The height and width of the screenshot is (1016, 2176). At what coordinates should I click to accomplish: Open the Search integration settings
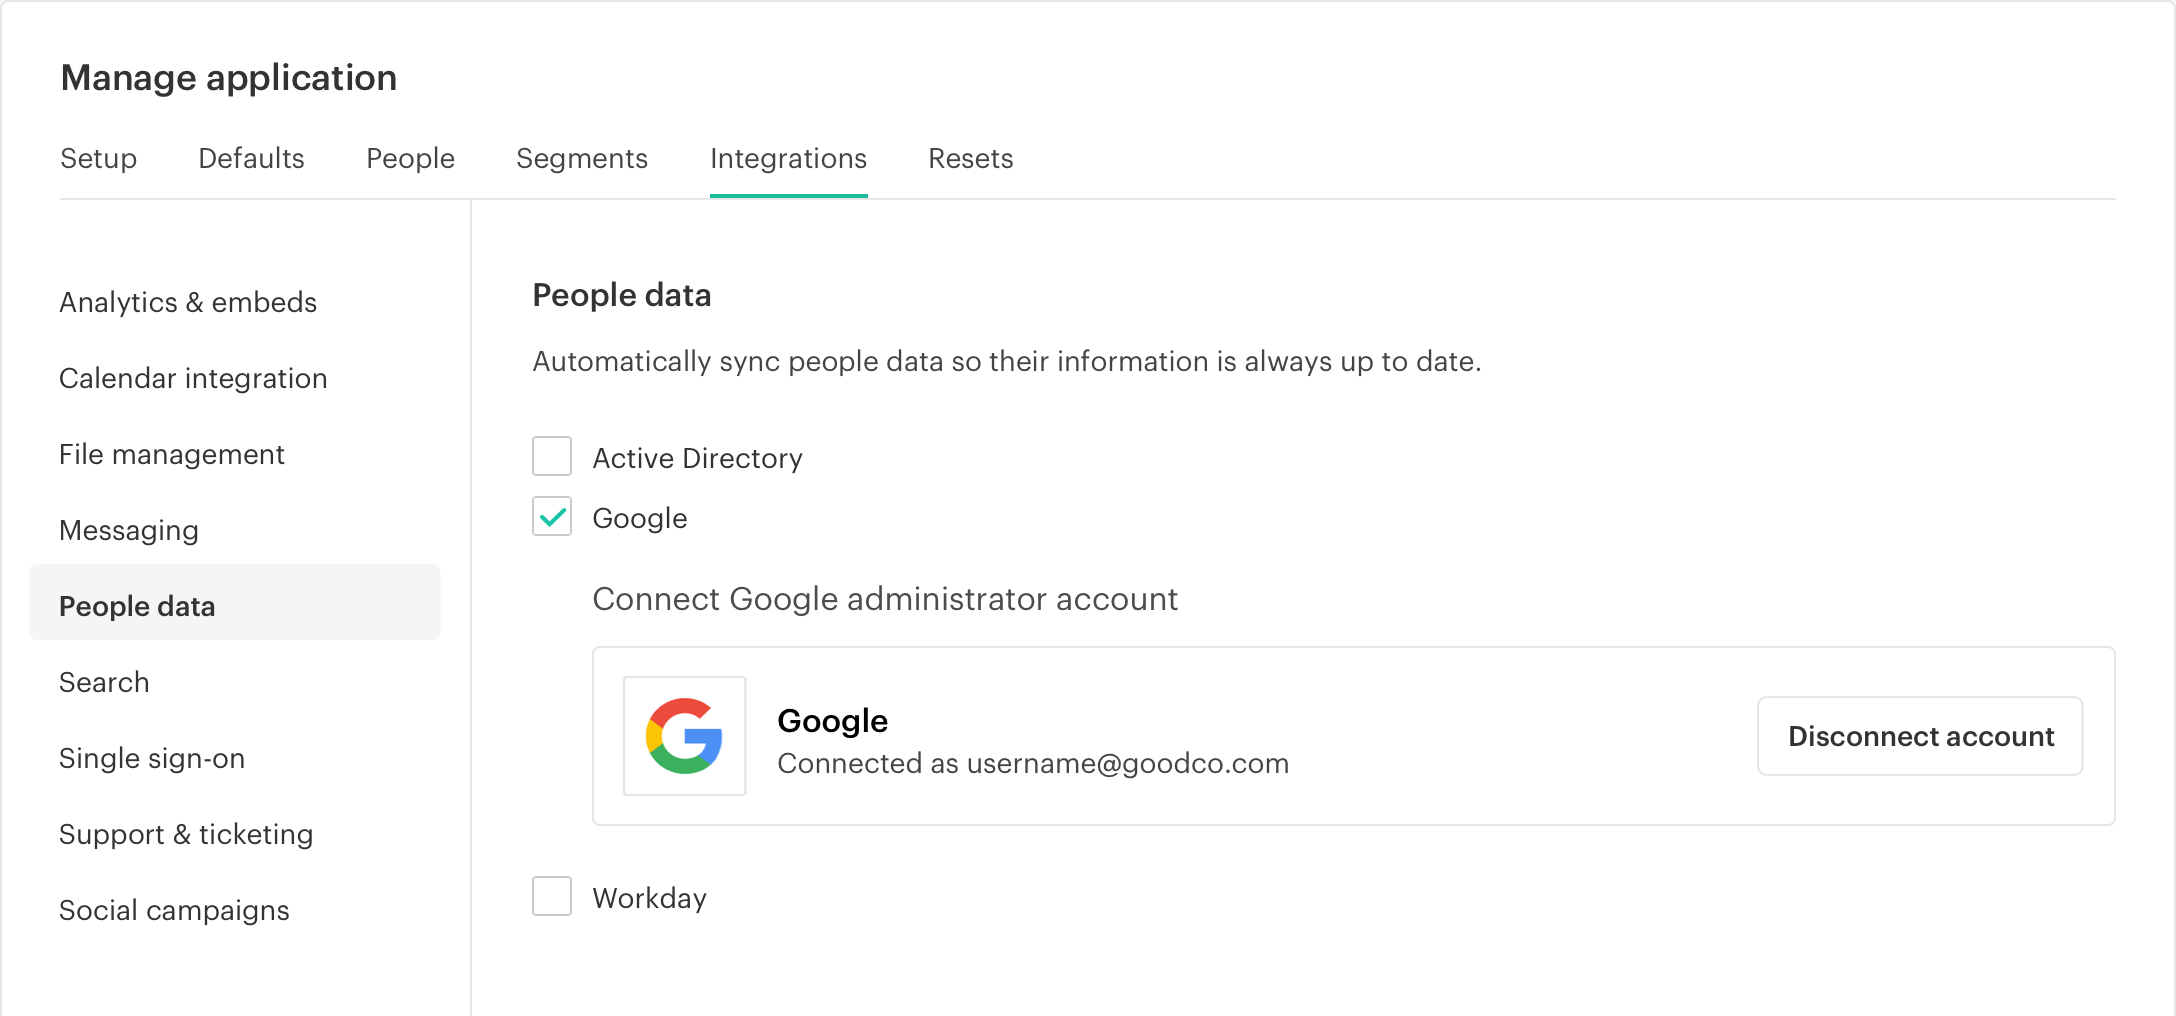(103, 681)
